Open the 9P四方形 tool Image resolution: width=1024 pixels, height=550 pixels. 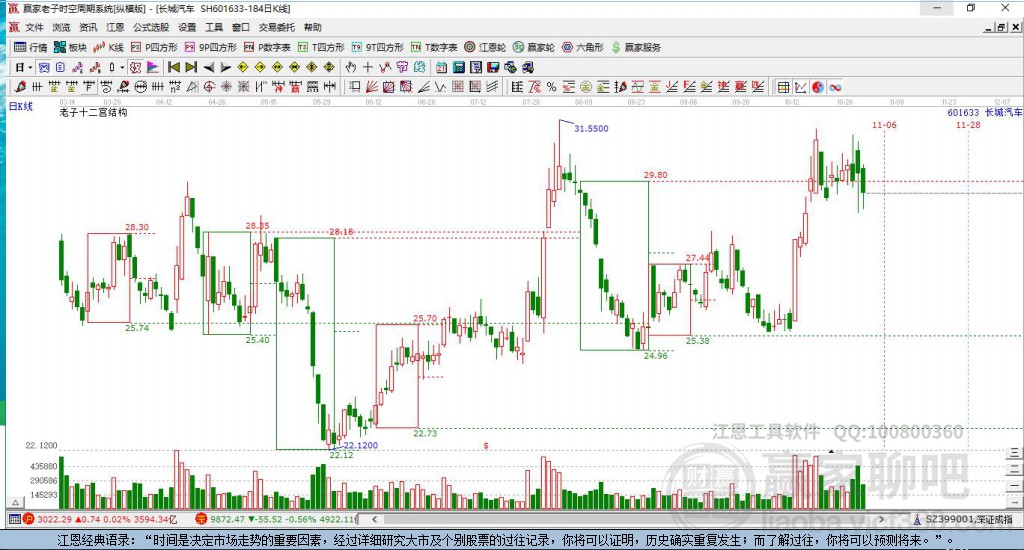click(x=211, y=47)
